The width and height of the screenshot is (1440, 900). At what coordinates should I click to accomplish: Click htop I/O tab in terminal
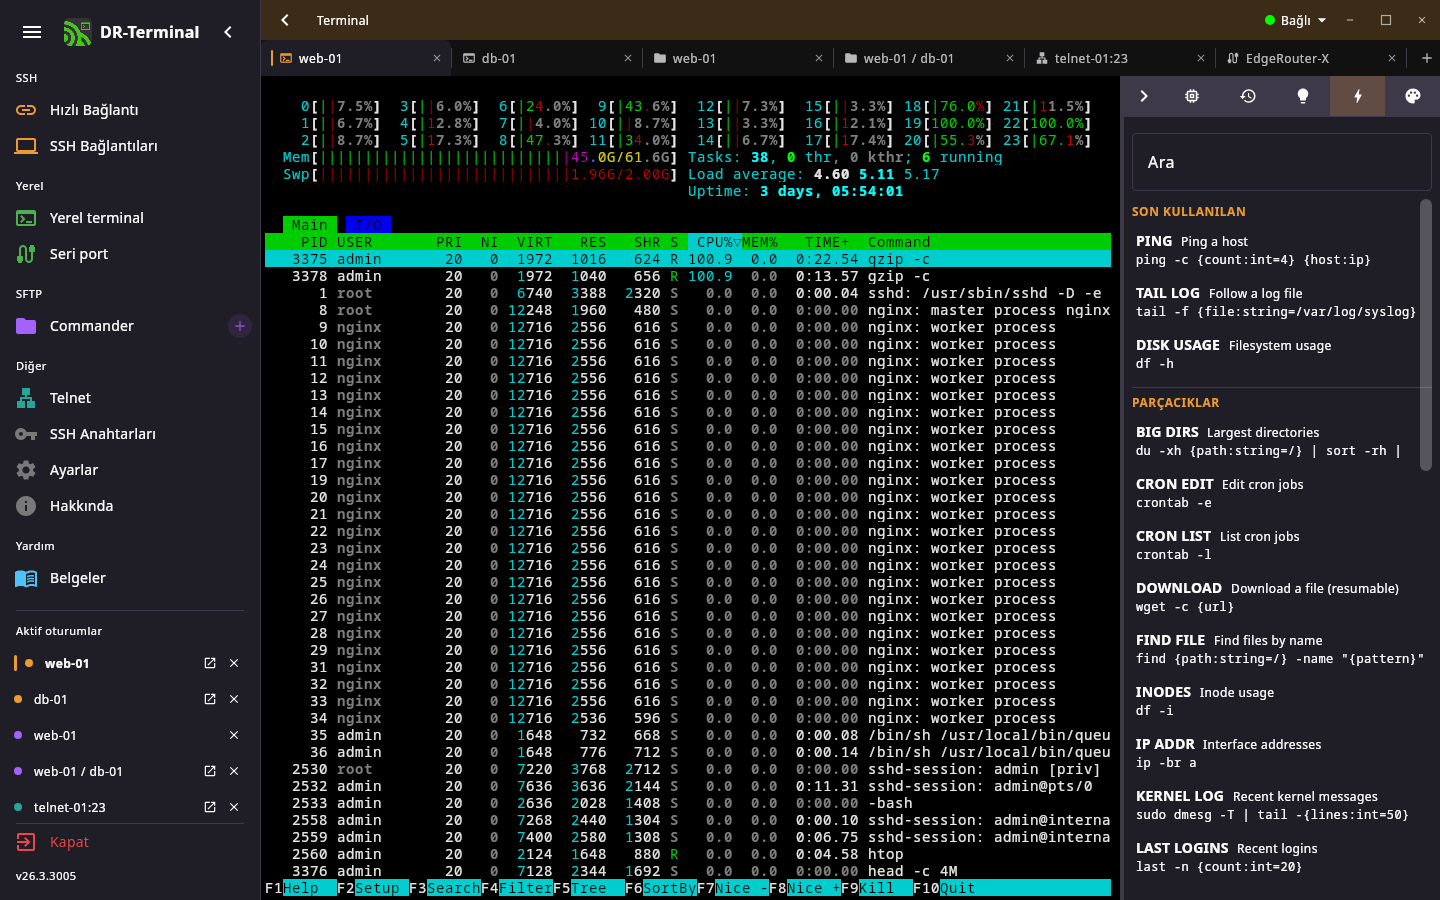368,225
